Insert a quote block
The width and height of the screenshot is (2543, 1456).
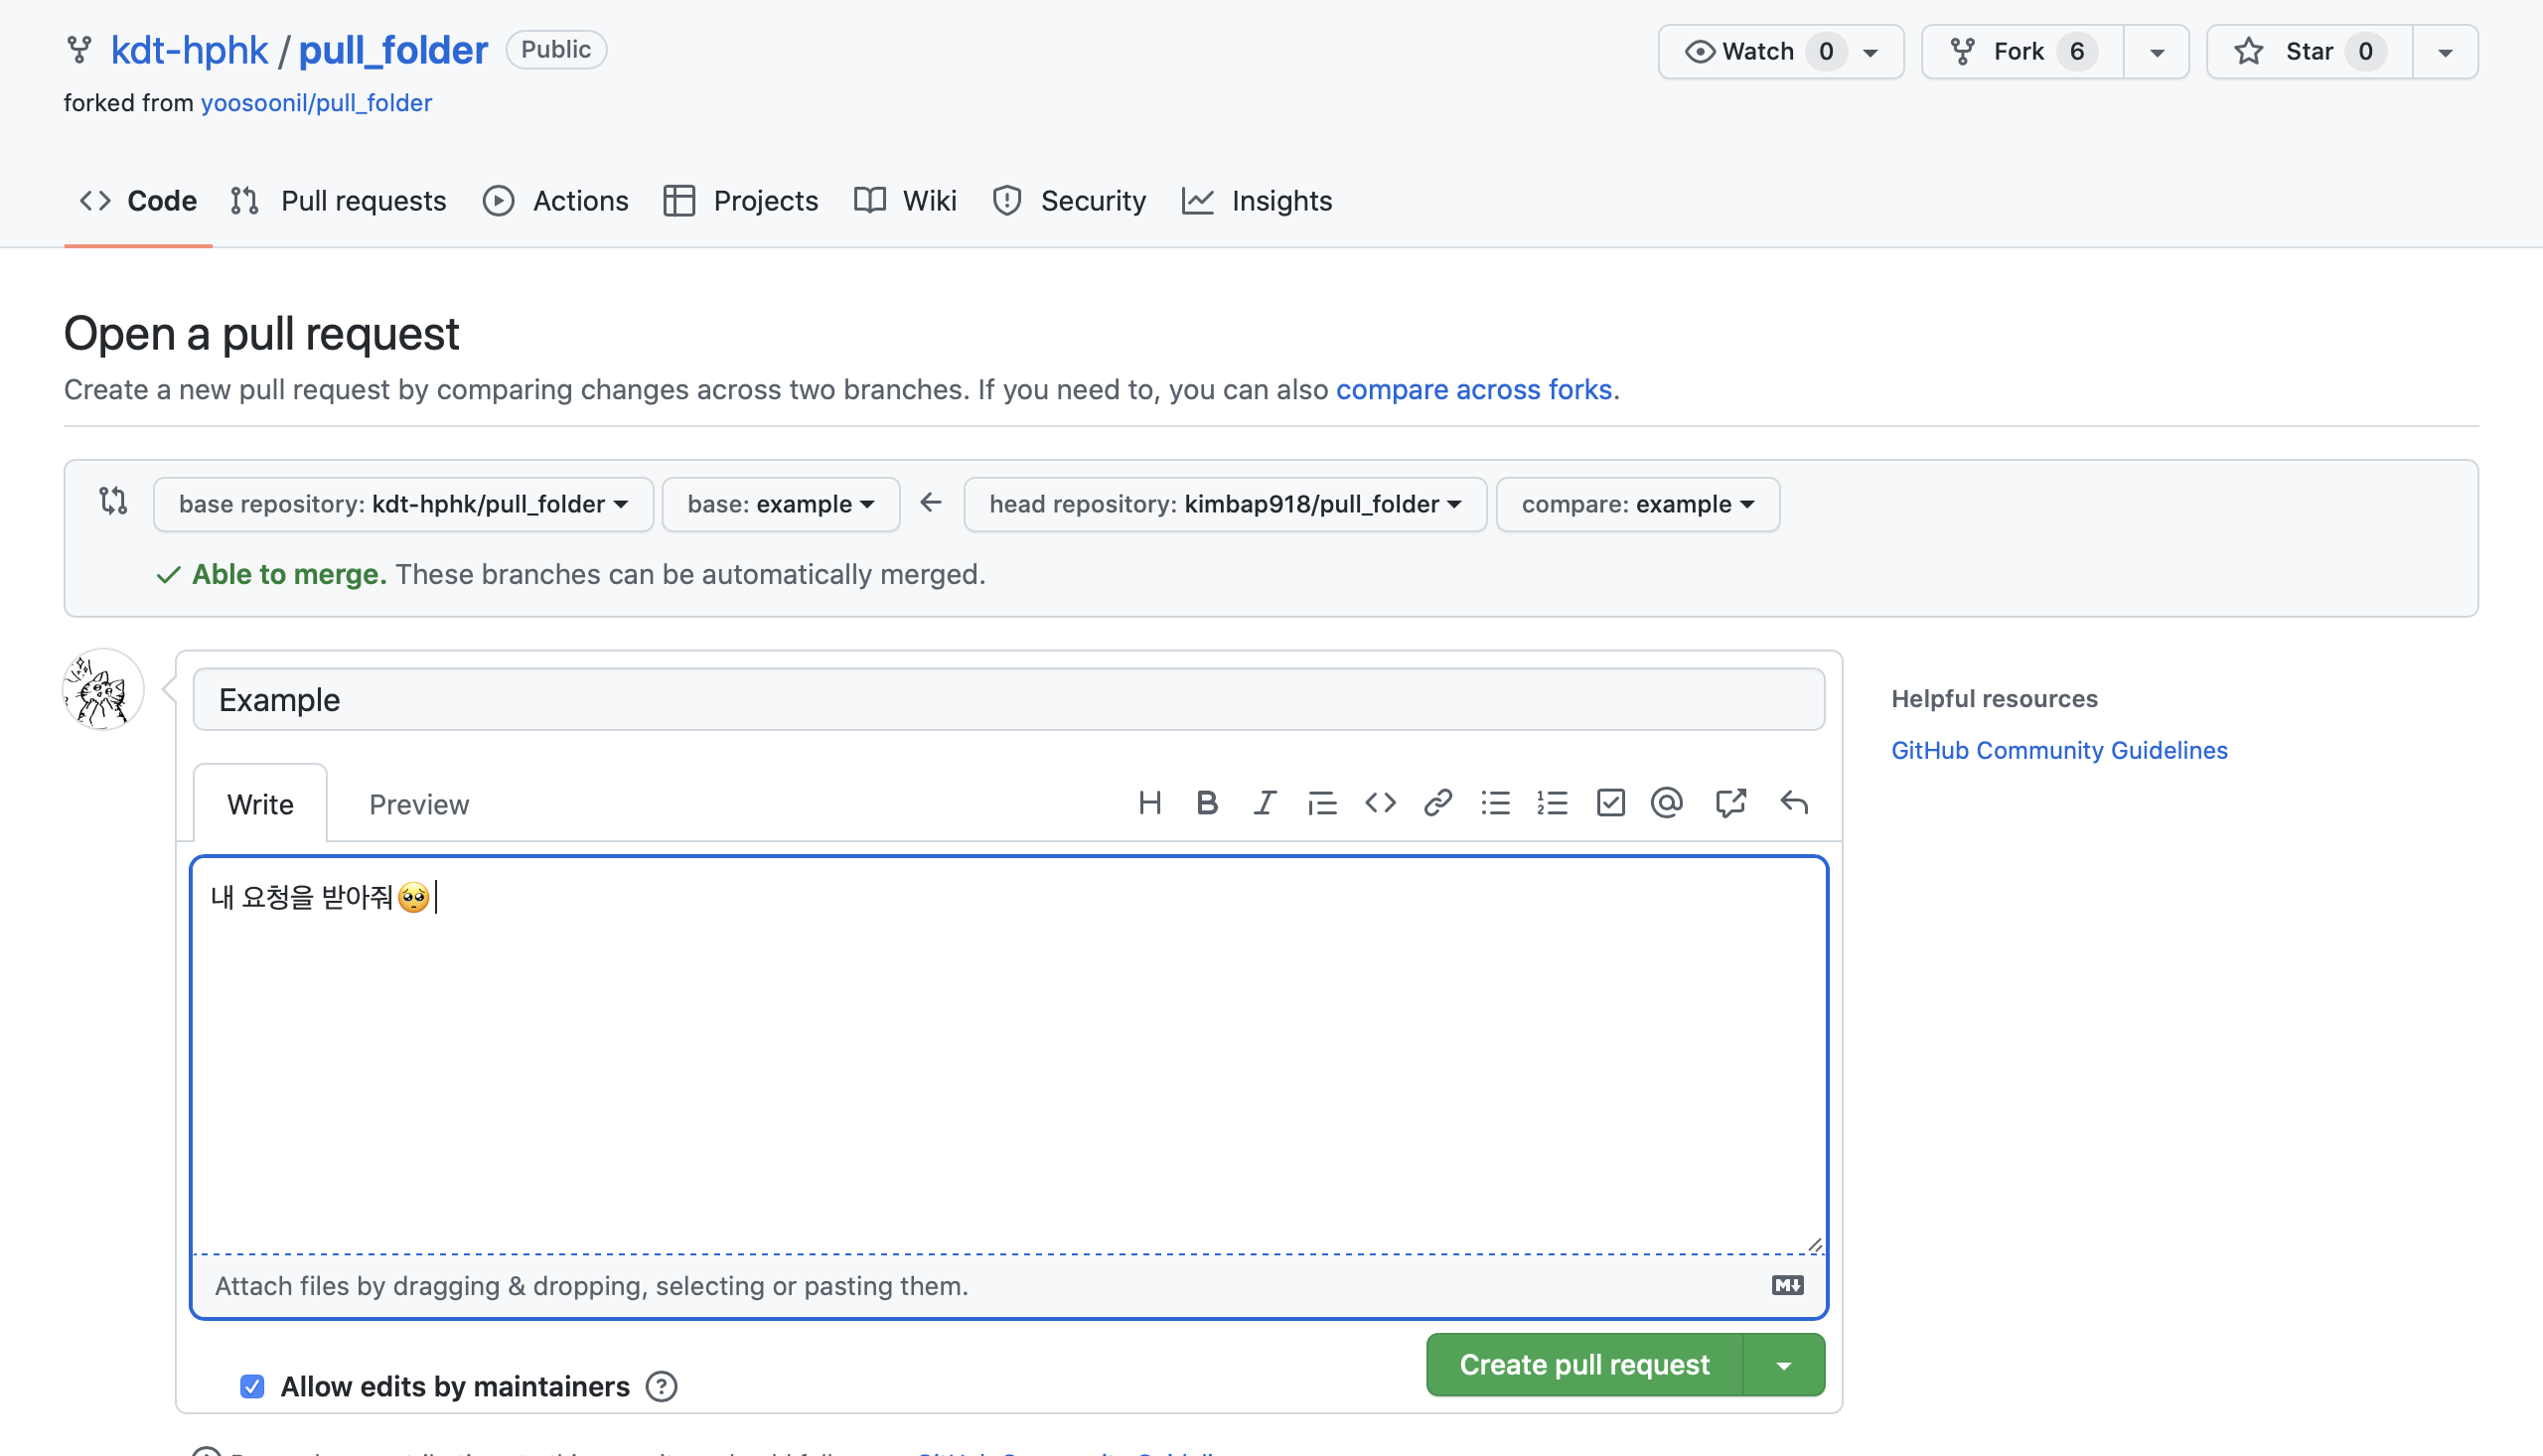(1322, 803)
